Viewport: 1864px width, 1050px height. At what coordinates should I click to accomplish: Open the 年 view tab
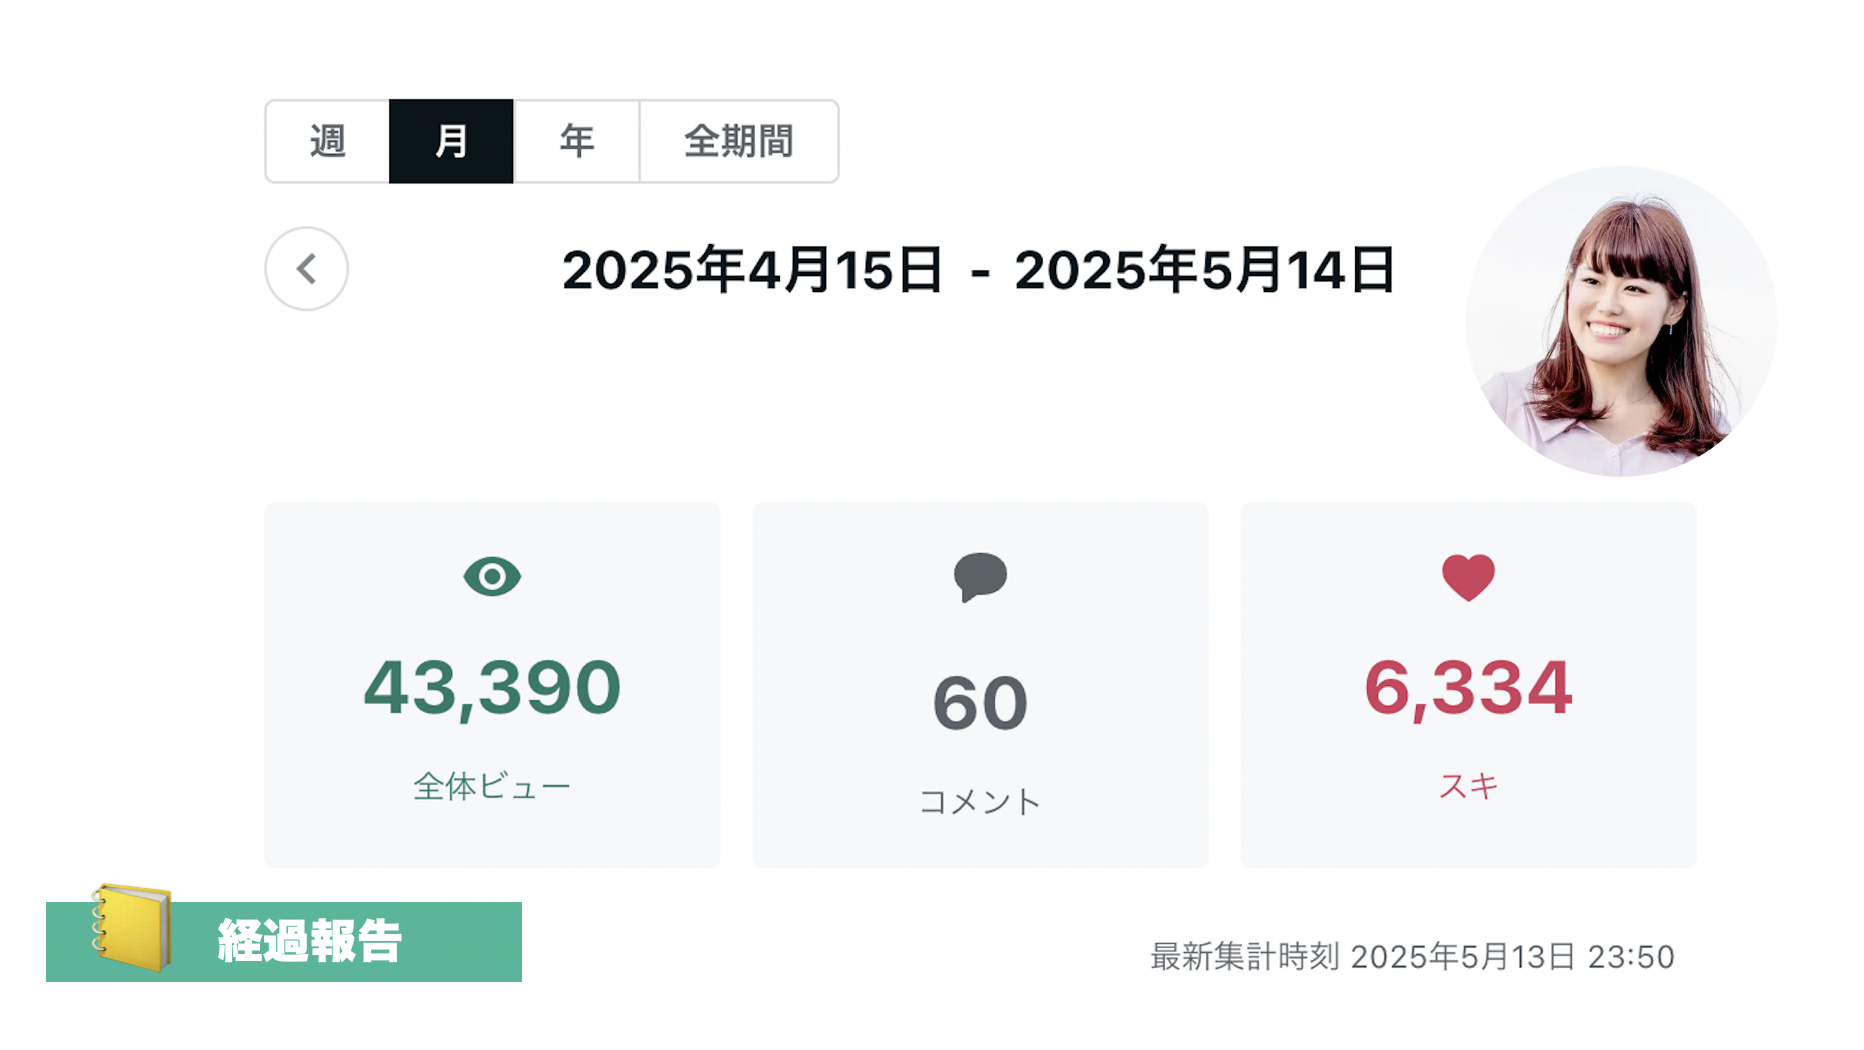point(576,141)
